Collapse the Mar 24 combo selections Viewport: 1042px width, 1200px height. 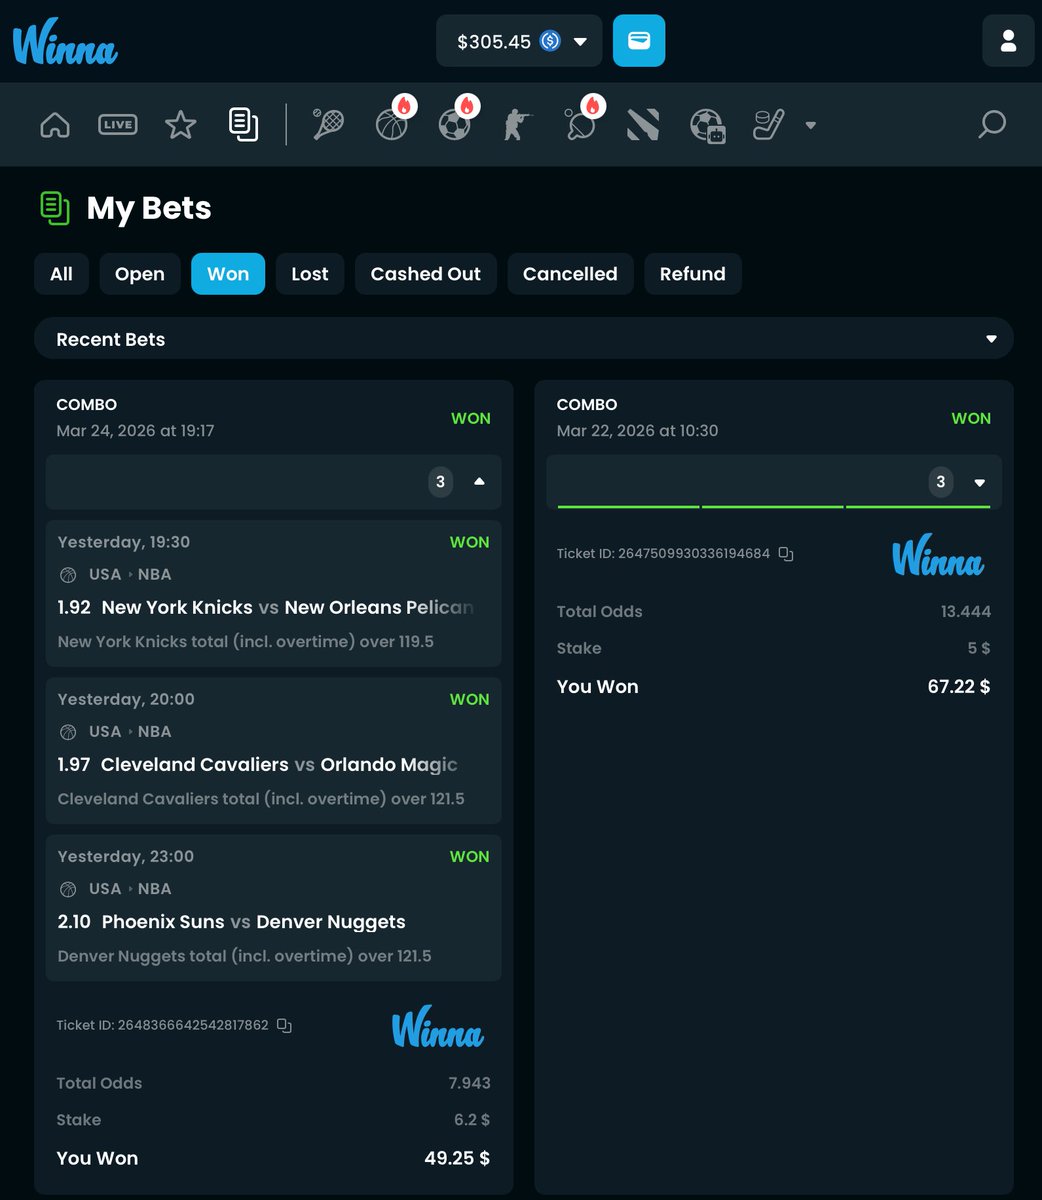click(479, 481)
